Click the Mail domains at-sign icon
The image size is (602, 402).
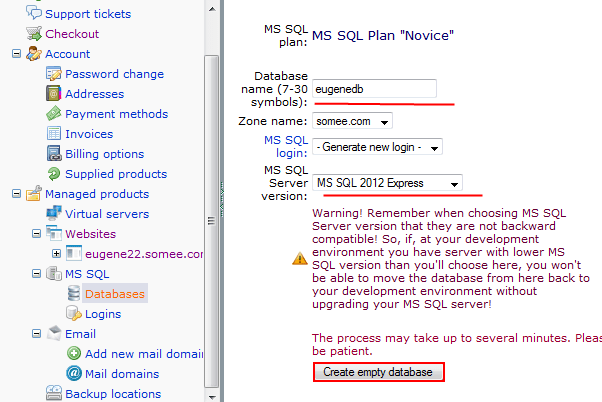pos(74,373)
